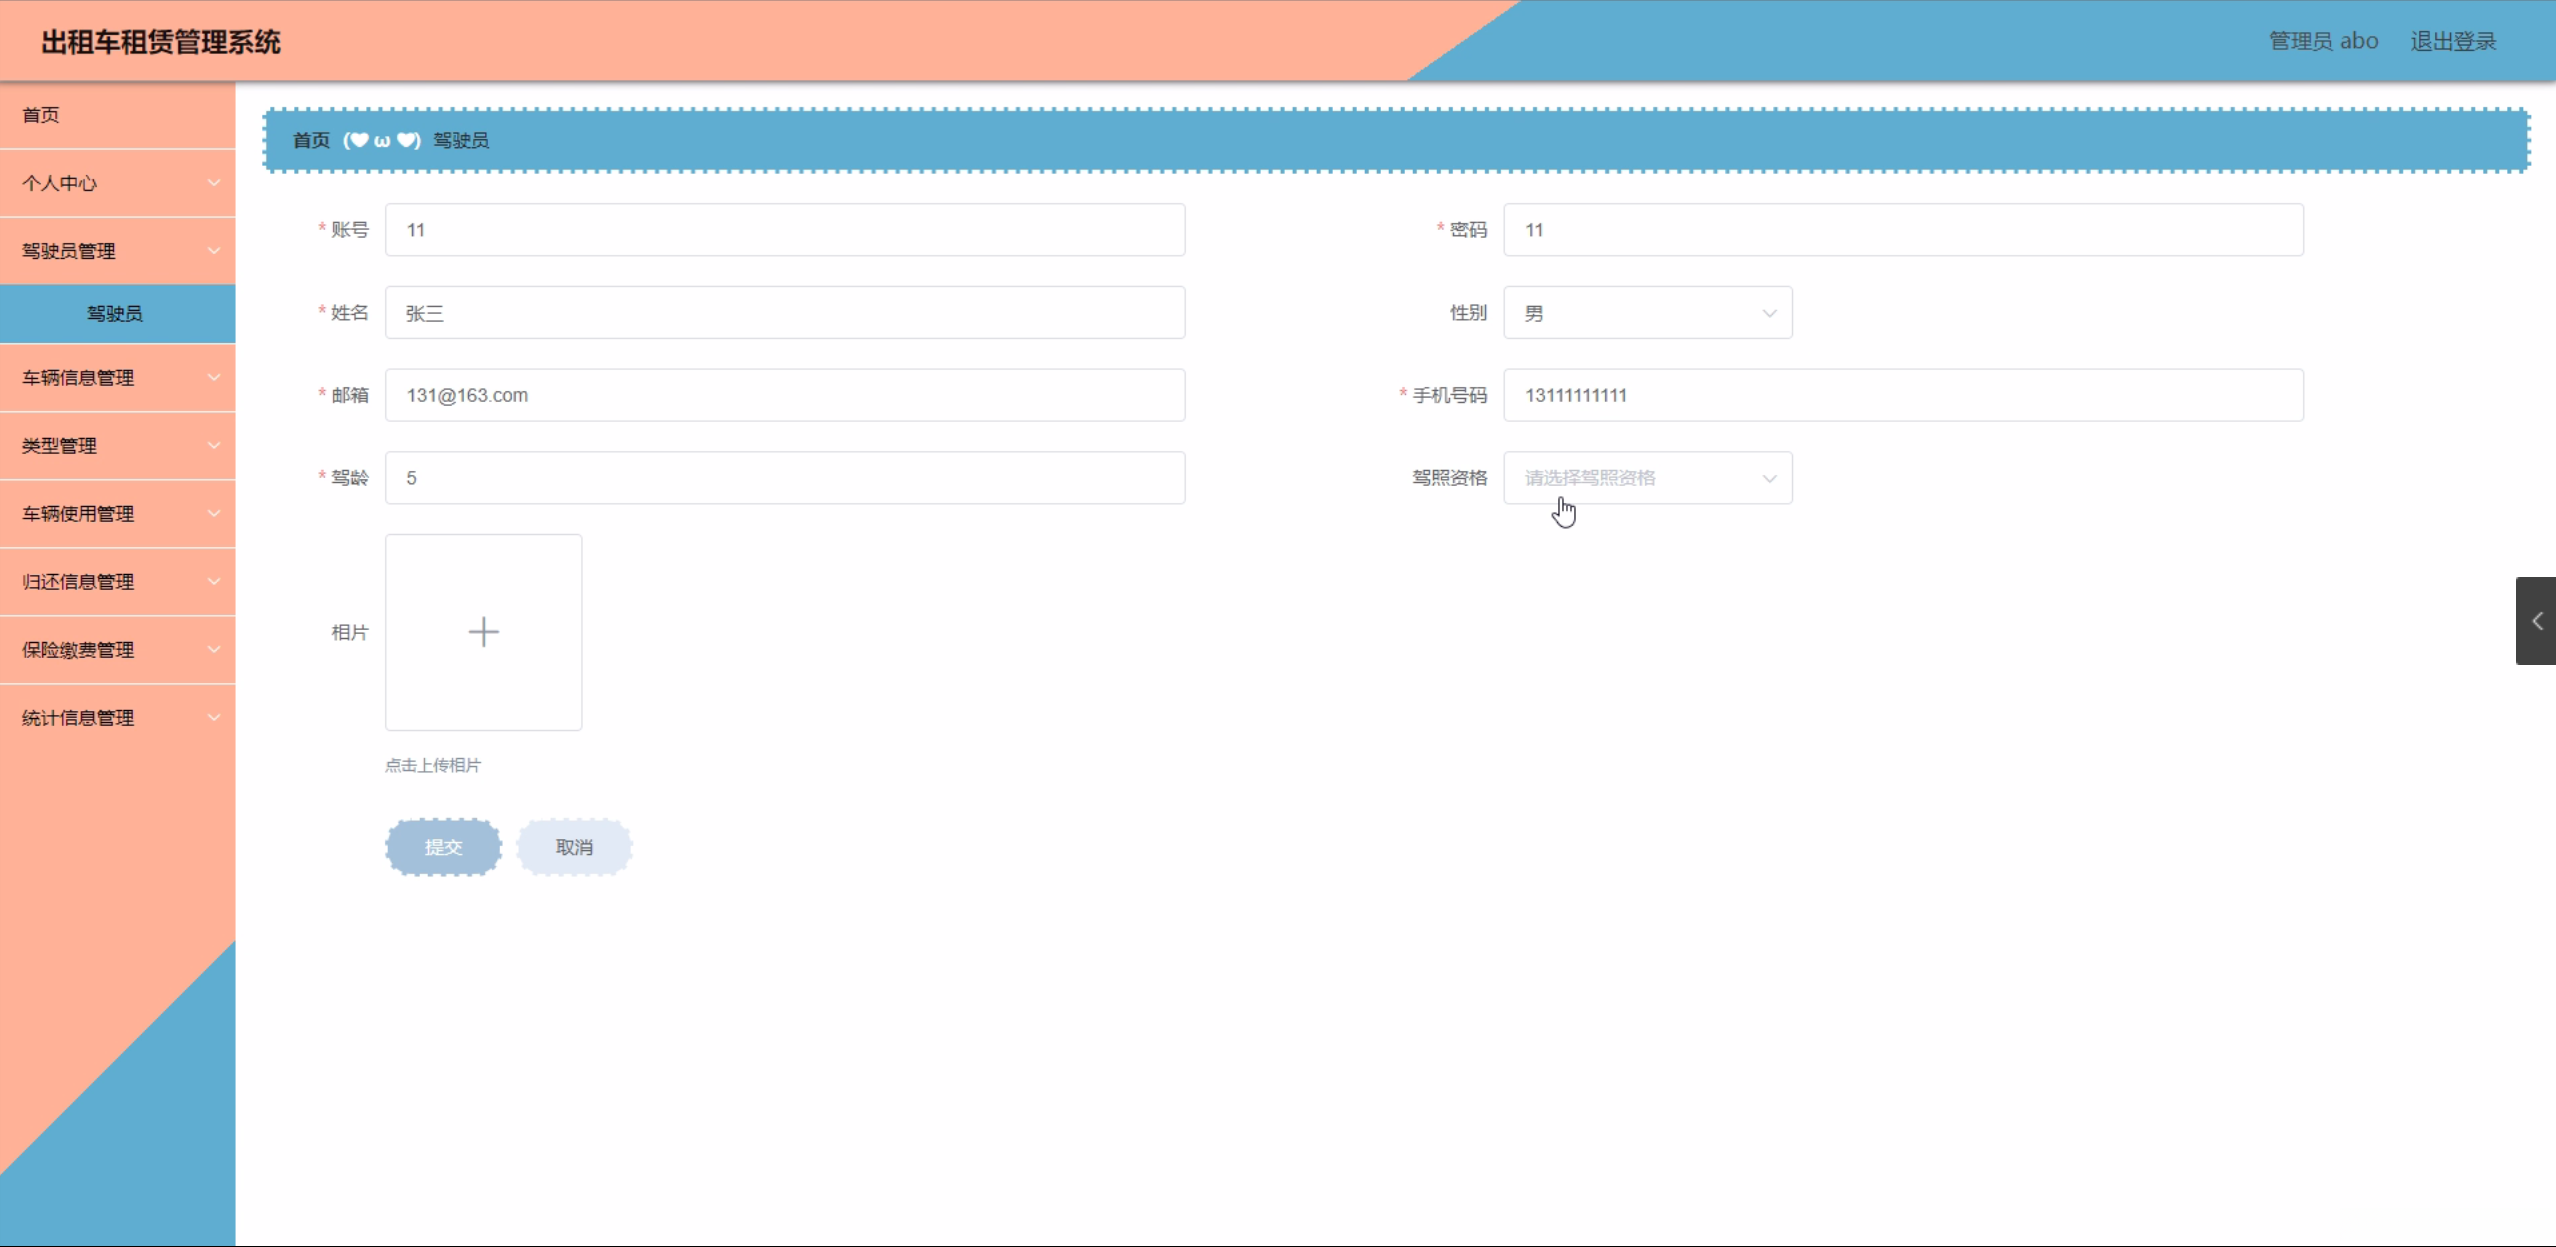
Task: Click the 驾龄 driving years field
Action: [785, 478]
